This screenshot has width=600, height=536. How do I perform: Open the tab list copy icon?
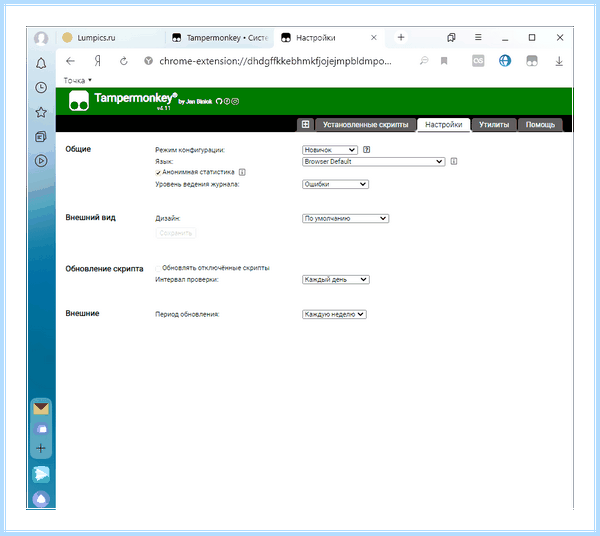(x=451, y=37)
